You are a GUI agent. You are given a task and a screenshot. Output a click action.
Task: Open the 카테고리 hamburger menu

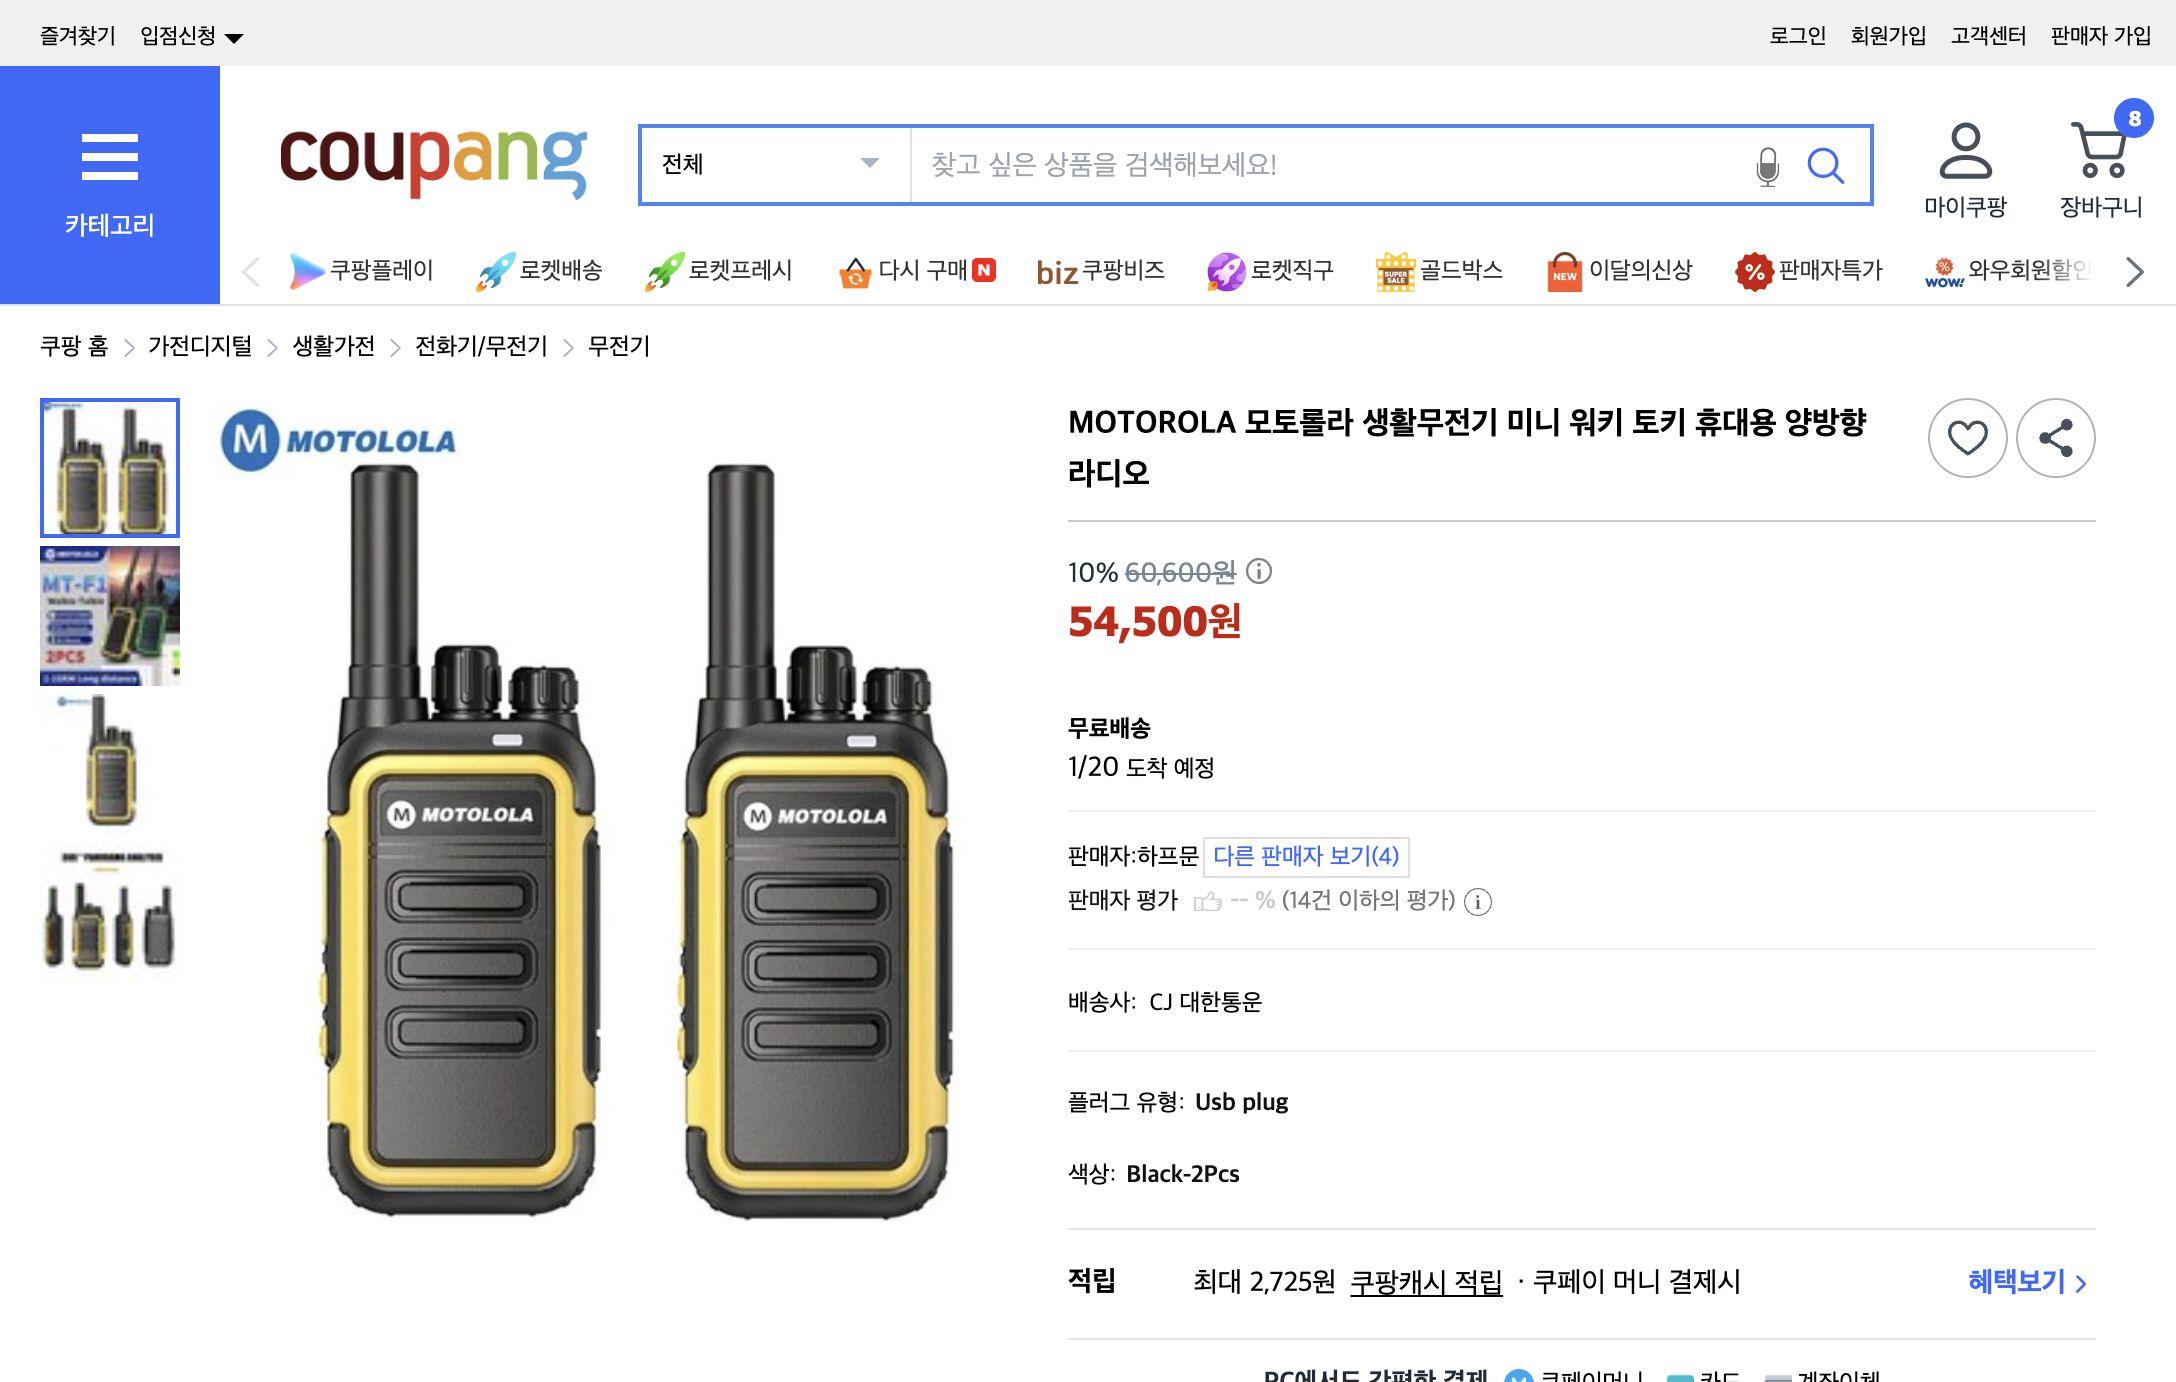point(109,155)
